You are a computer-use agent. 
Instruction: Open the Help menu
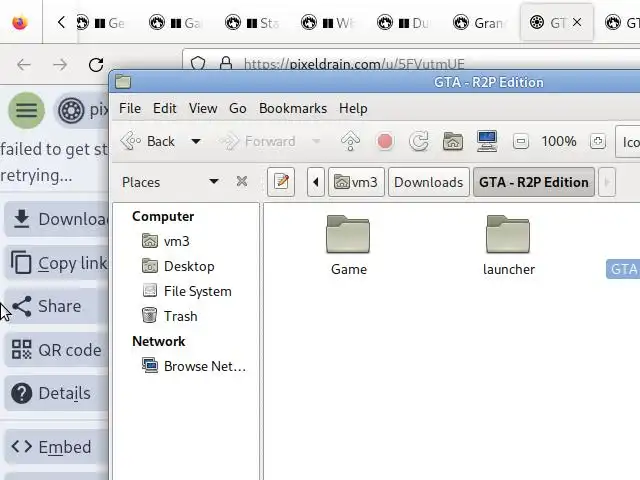pyautogui.click(x=353, y=108)
